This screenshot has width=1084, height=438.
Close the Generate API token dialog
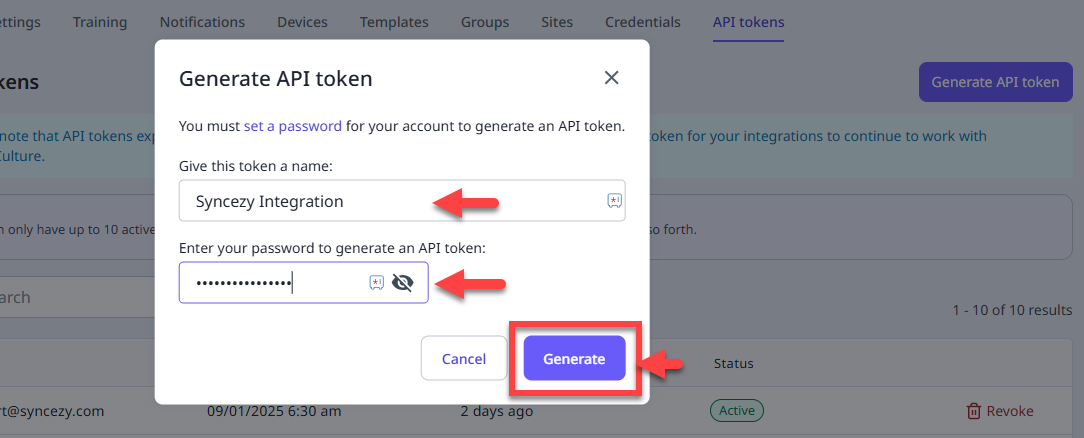click(x=611, y=77)
